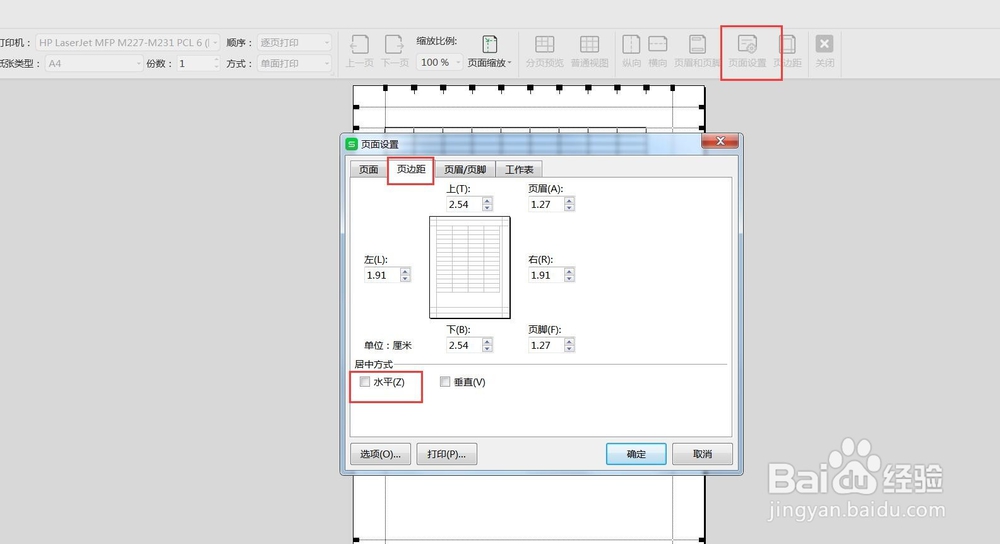Adjust right margin 右(R) spinner

pyautogui.click(x=570, y=275)
